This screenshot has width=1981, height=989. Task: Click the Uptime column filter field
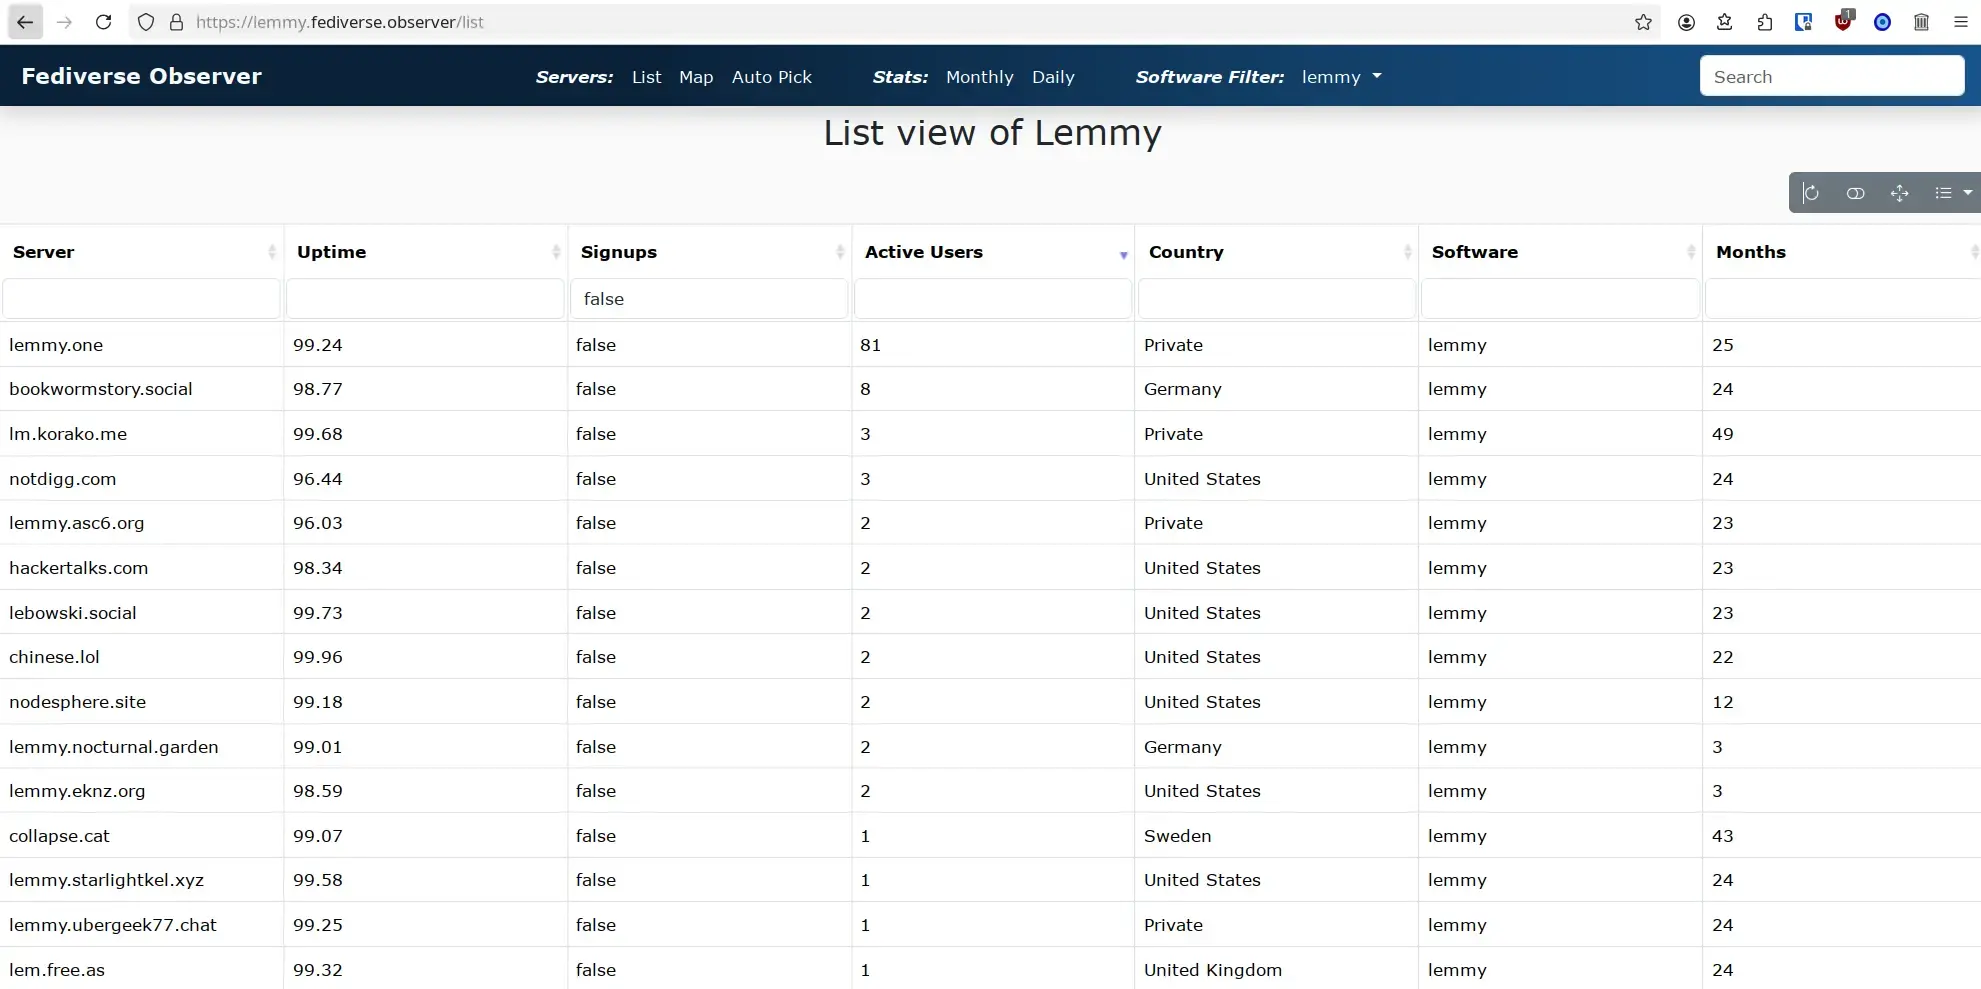click(425, 299)
